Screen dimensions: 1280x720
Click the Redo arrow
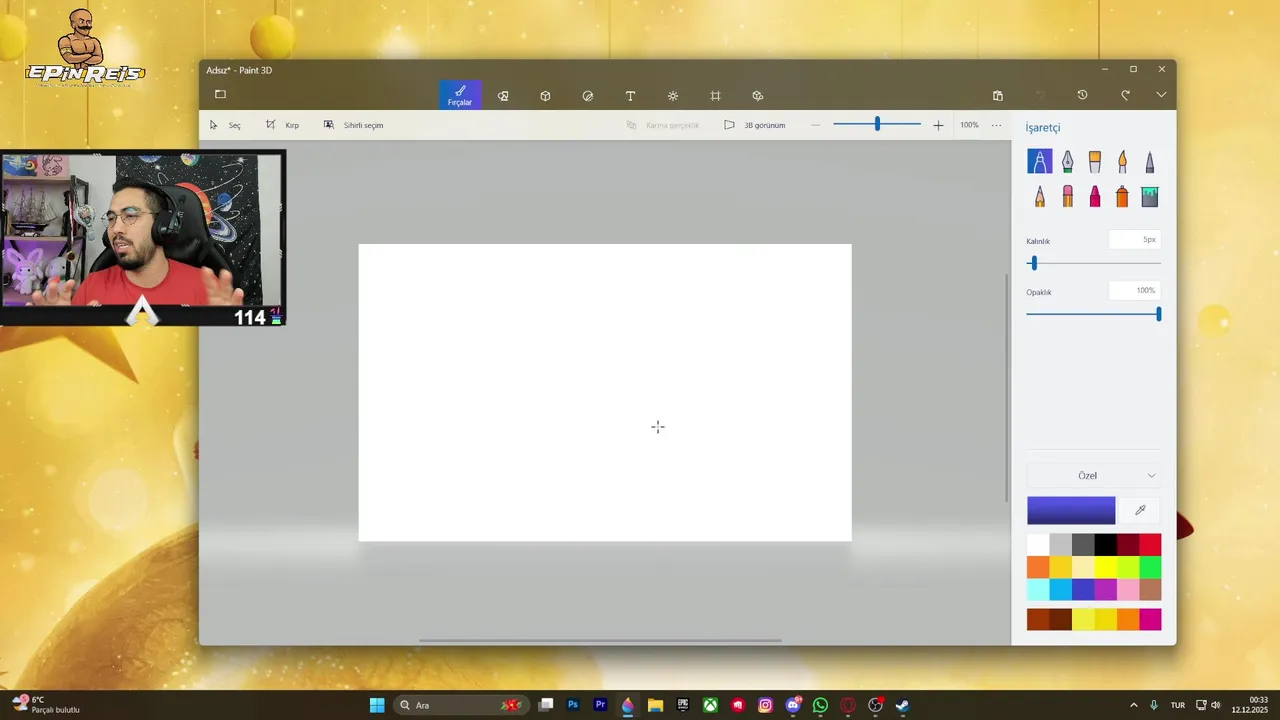click(x=1125, y=95)
